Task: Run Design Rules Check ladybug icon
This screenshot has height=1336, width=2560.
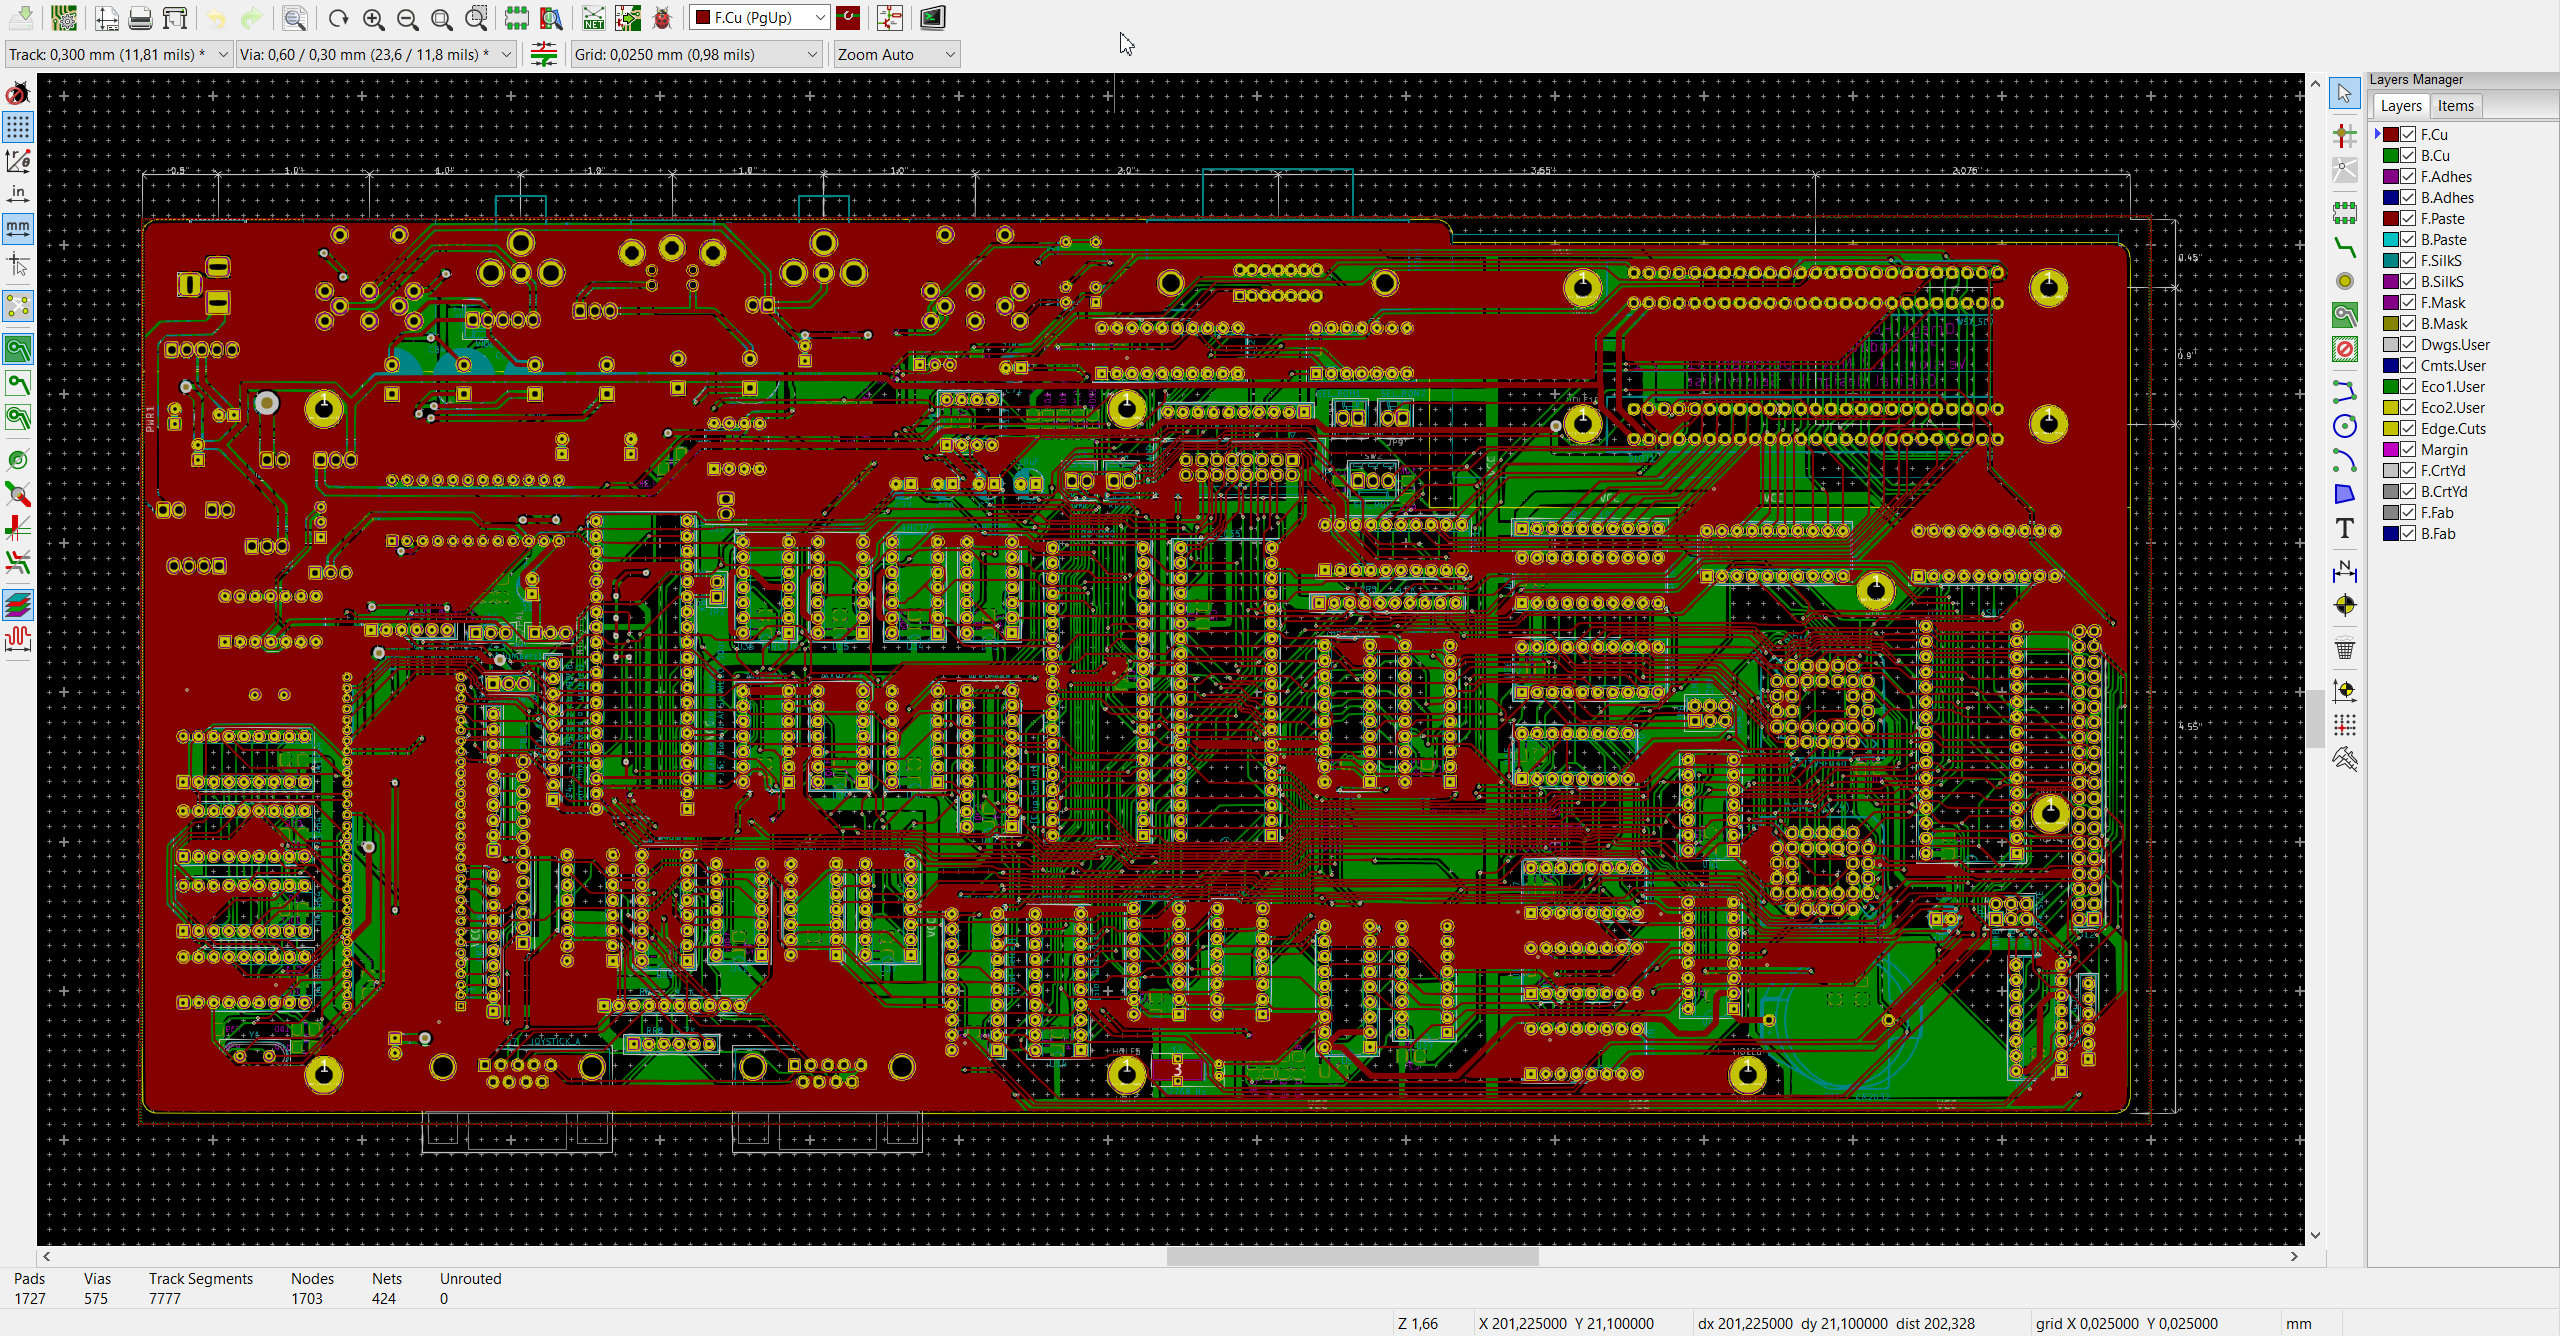Action: [x=662, y=18]
